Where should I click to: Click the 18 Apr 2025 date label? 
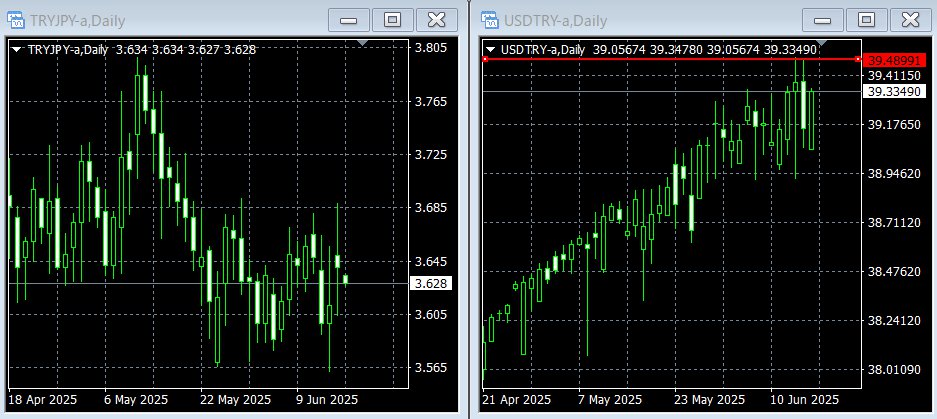coord(43,399)
